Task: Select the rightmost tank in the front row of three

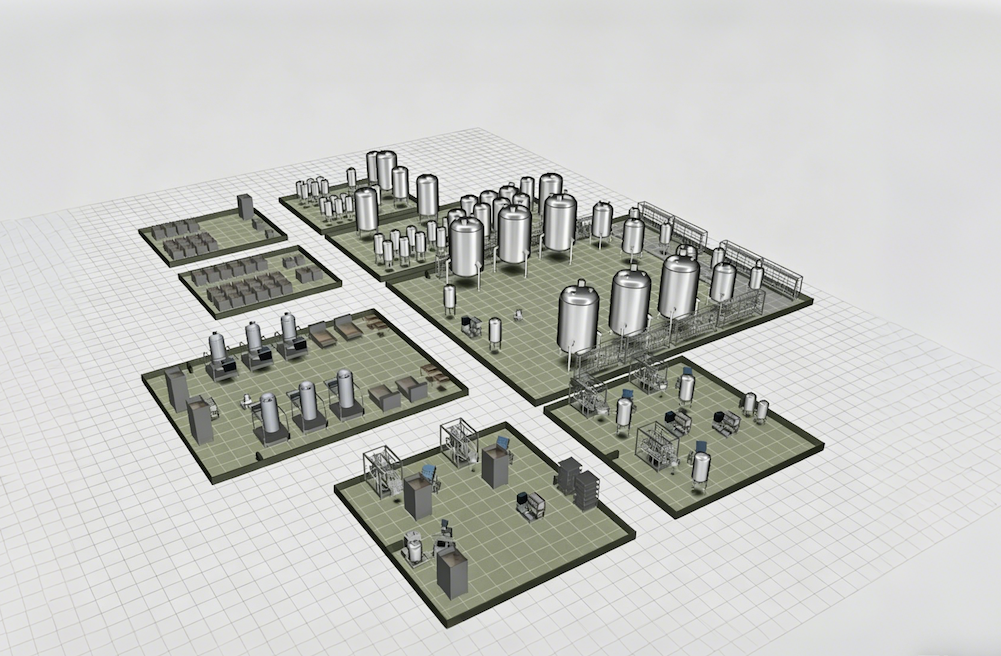Action: point(679,286)
